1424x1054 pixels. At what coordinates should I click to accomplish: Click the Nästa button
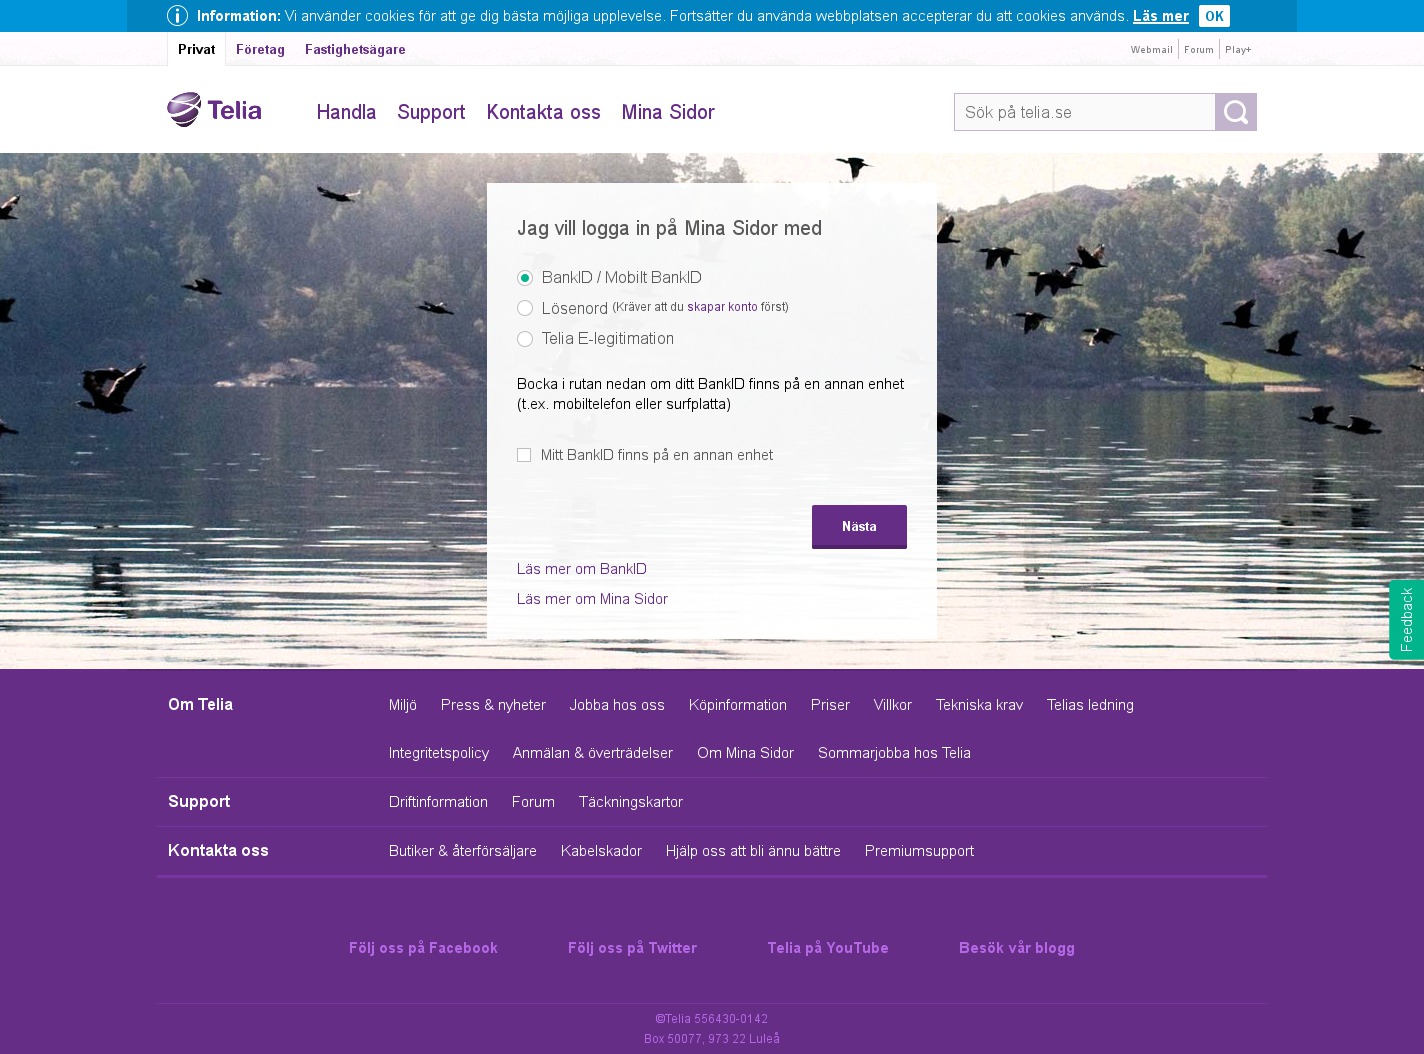click(859, 526)
